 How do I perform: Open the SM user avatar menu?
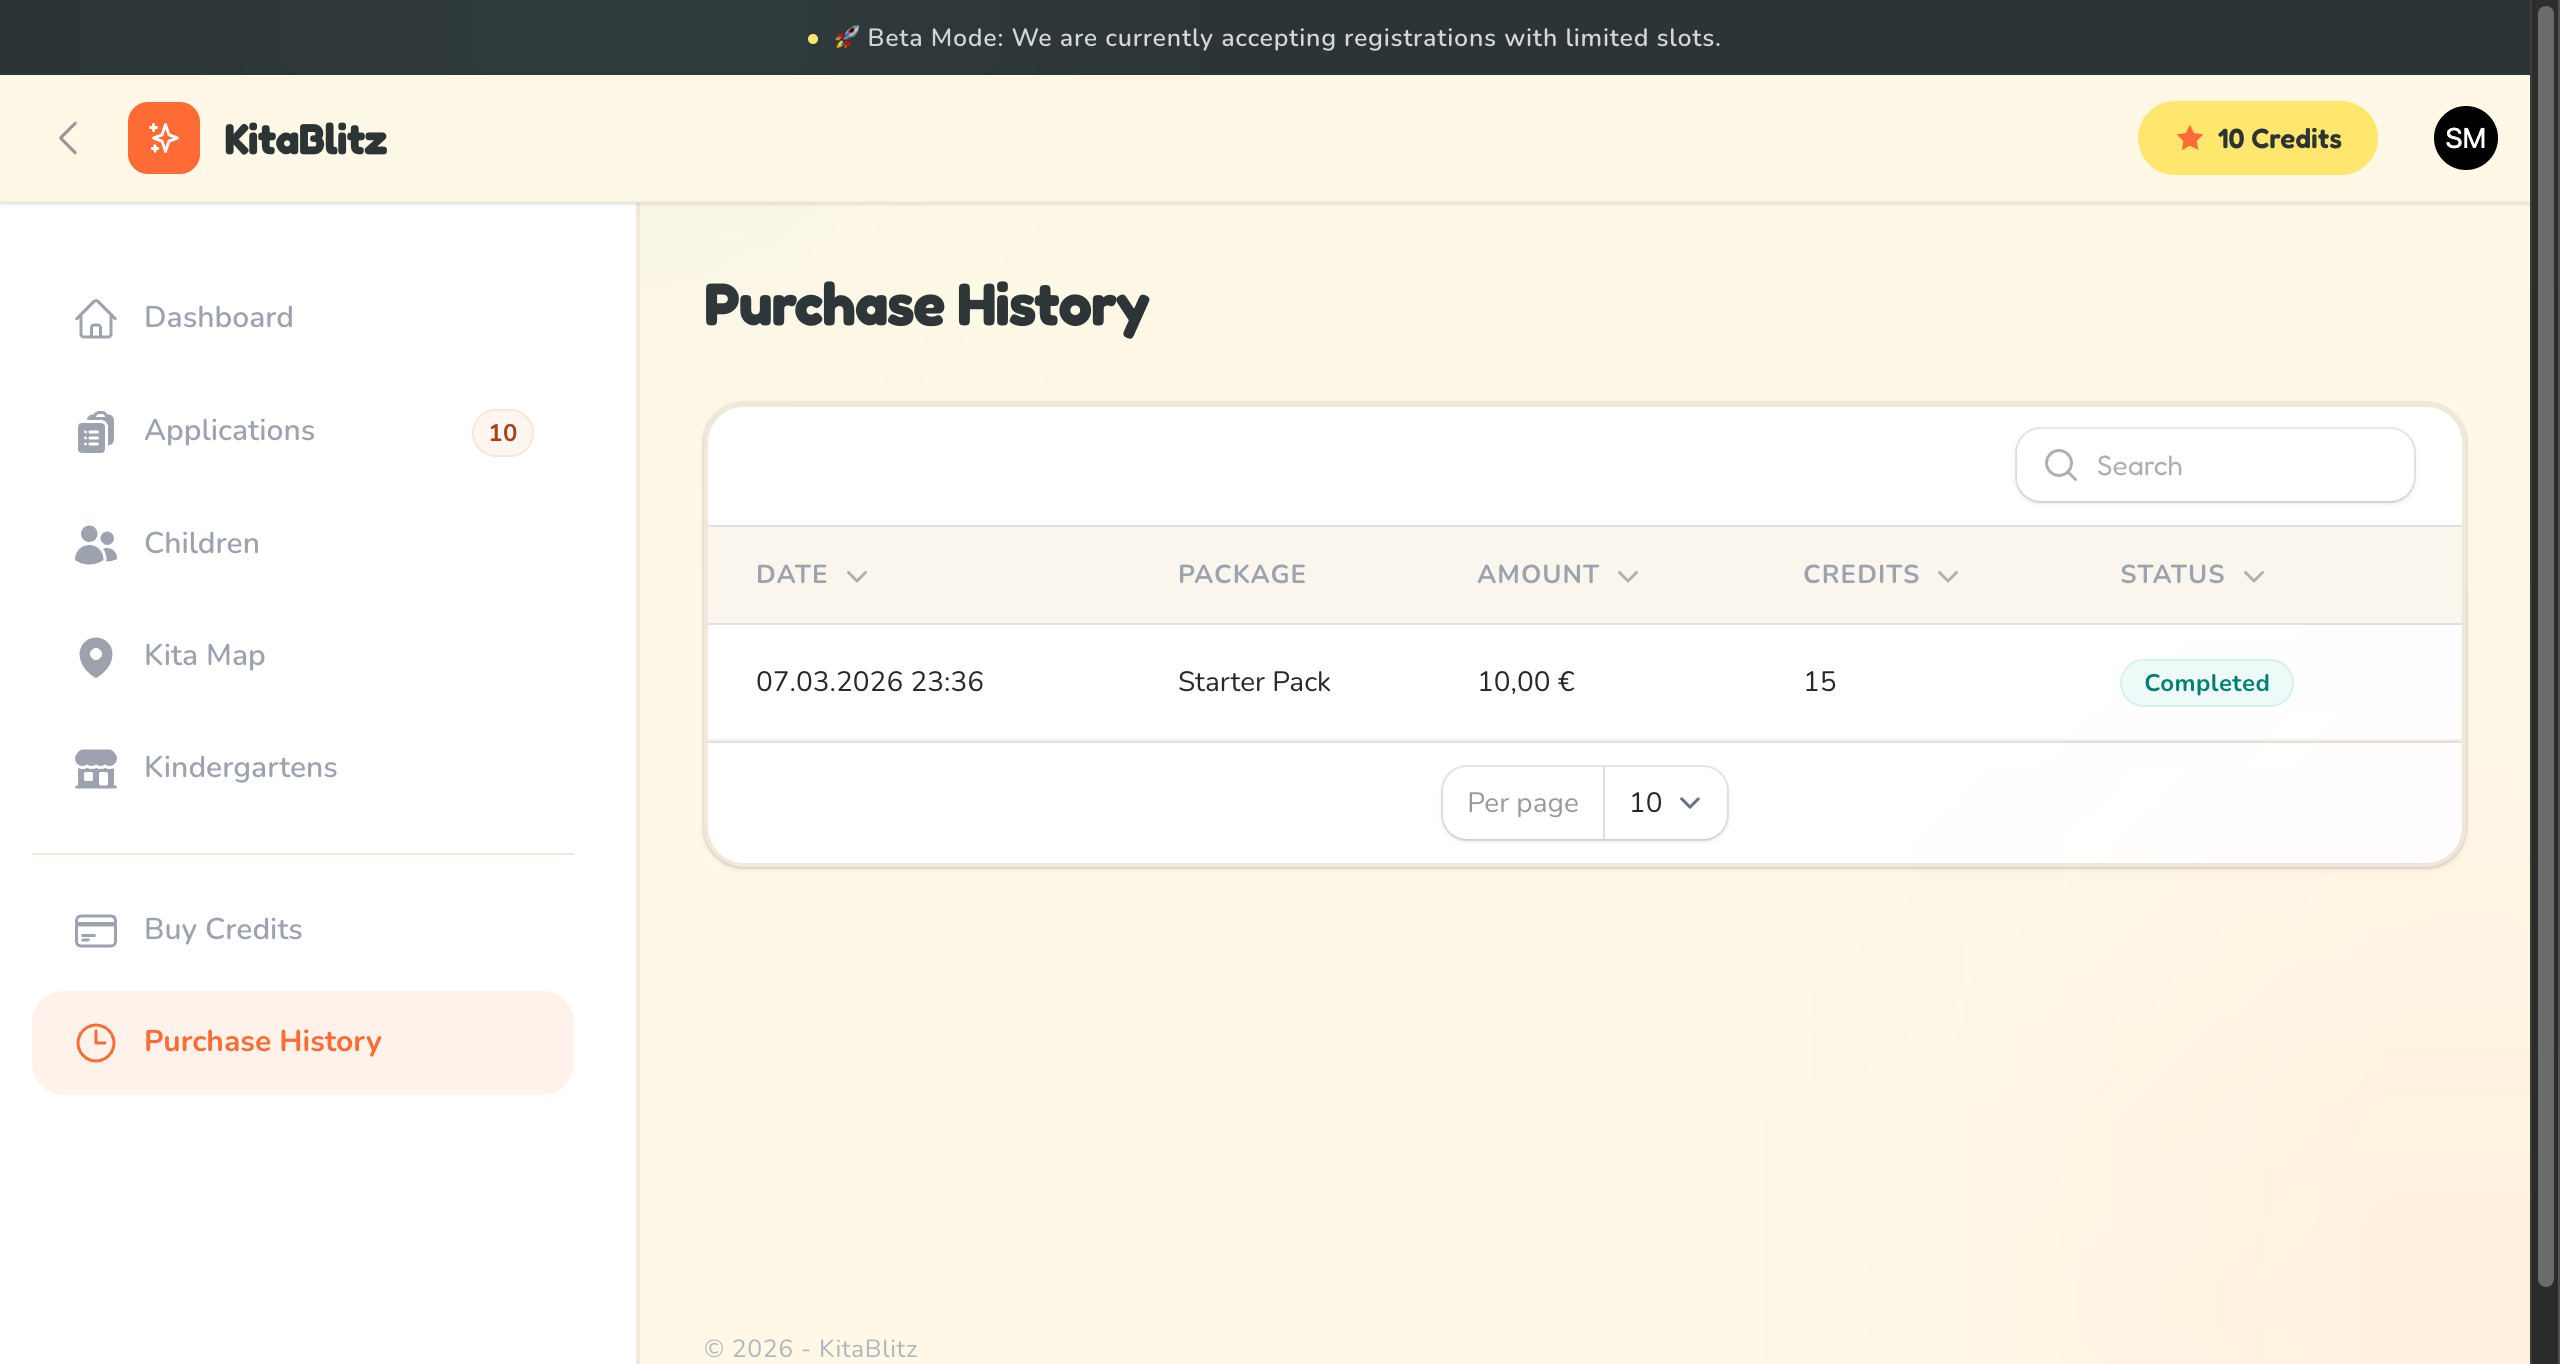pos(2464,138)
